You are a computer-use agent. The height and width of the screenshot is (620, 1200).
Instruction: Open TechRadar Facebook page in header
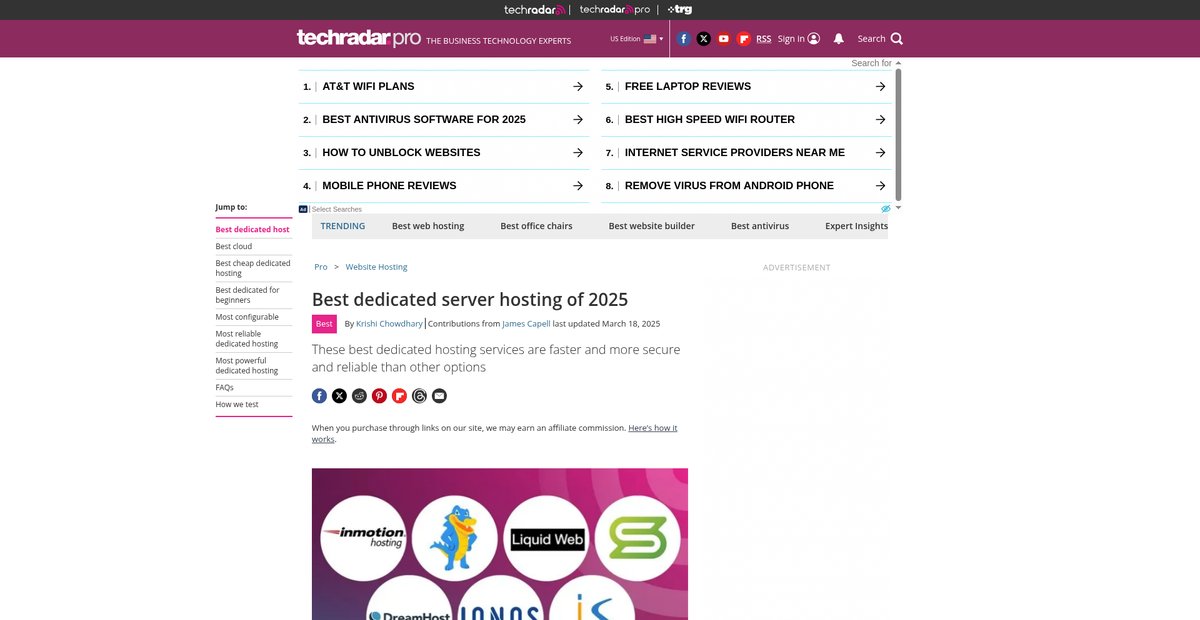click(683, 39)
